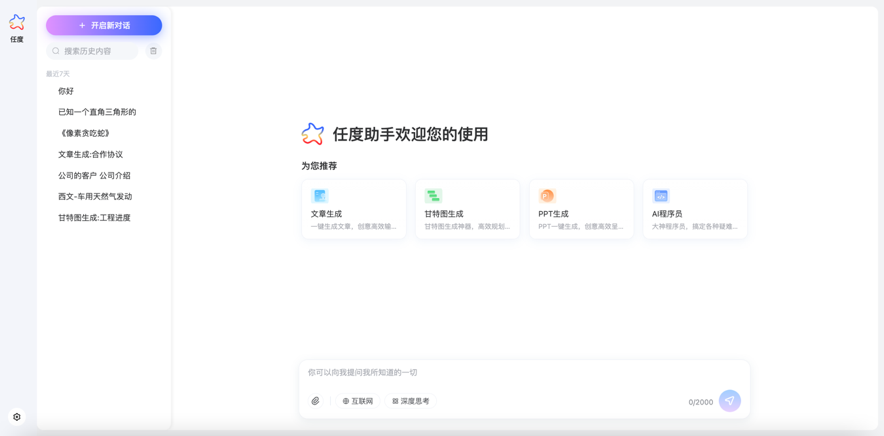
Task: Click the 甘特图生成 card icon
Action: coord(433,196)
